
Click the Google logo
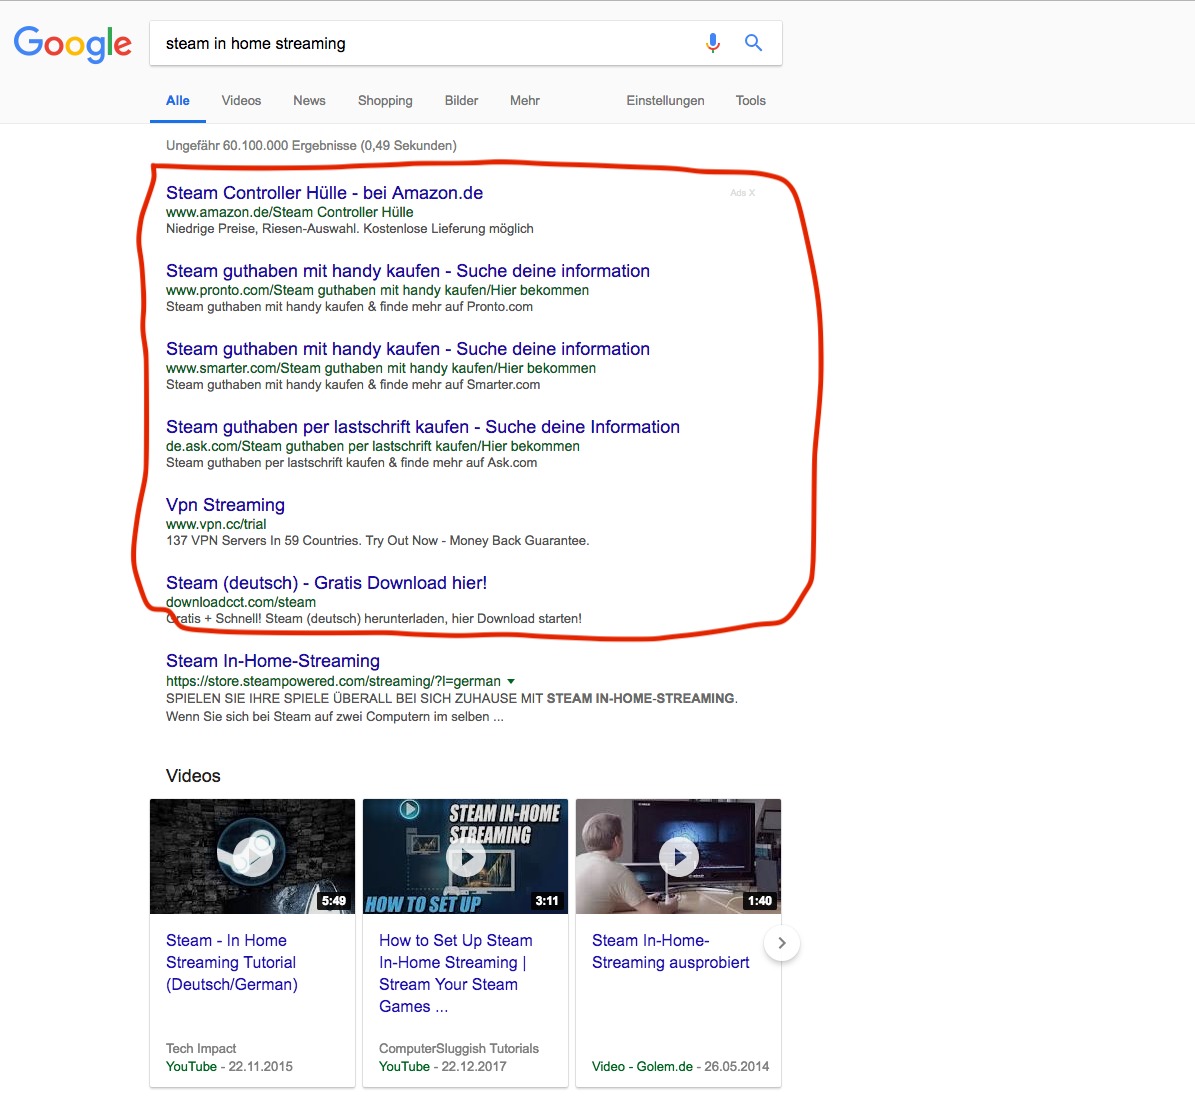[72, 43]
